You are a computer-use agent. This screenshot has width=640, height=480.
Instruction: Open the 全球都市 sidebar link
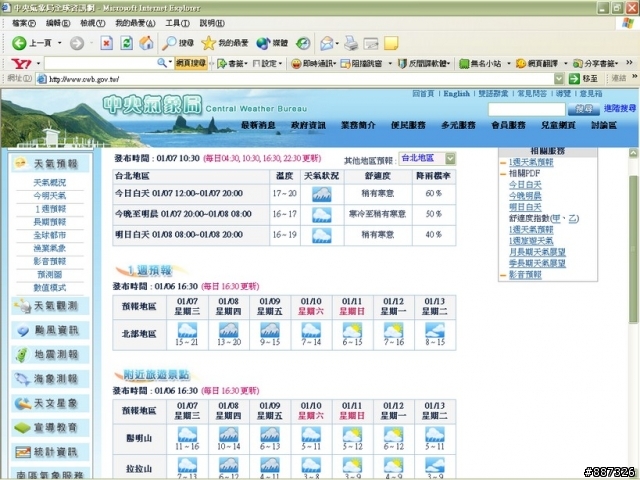50,235
